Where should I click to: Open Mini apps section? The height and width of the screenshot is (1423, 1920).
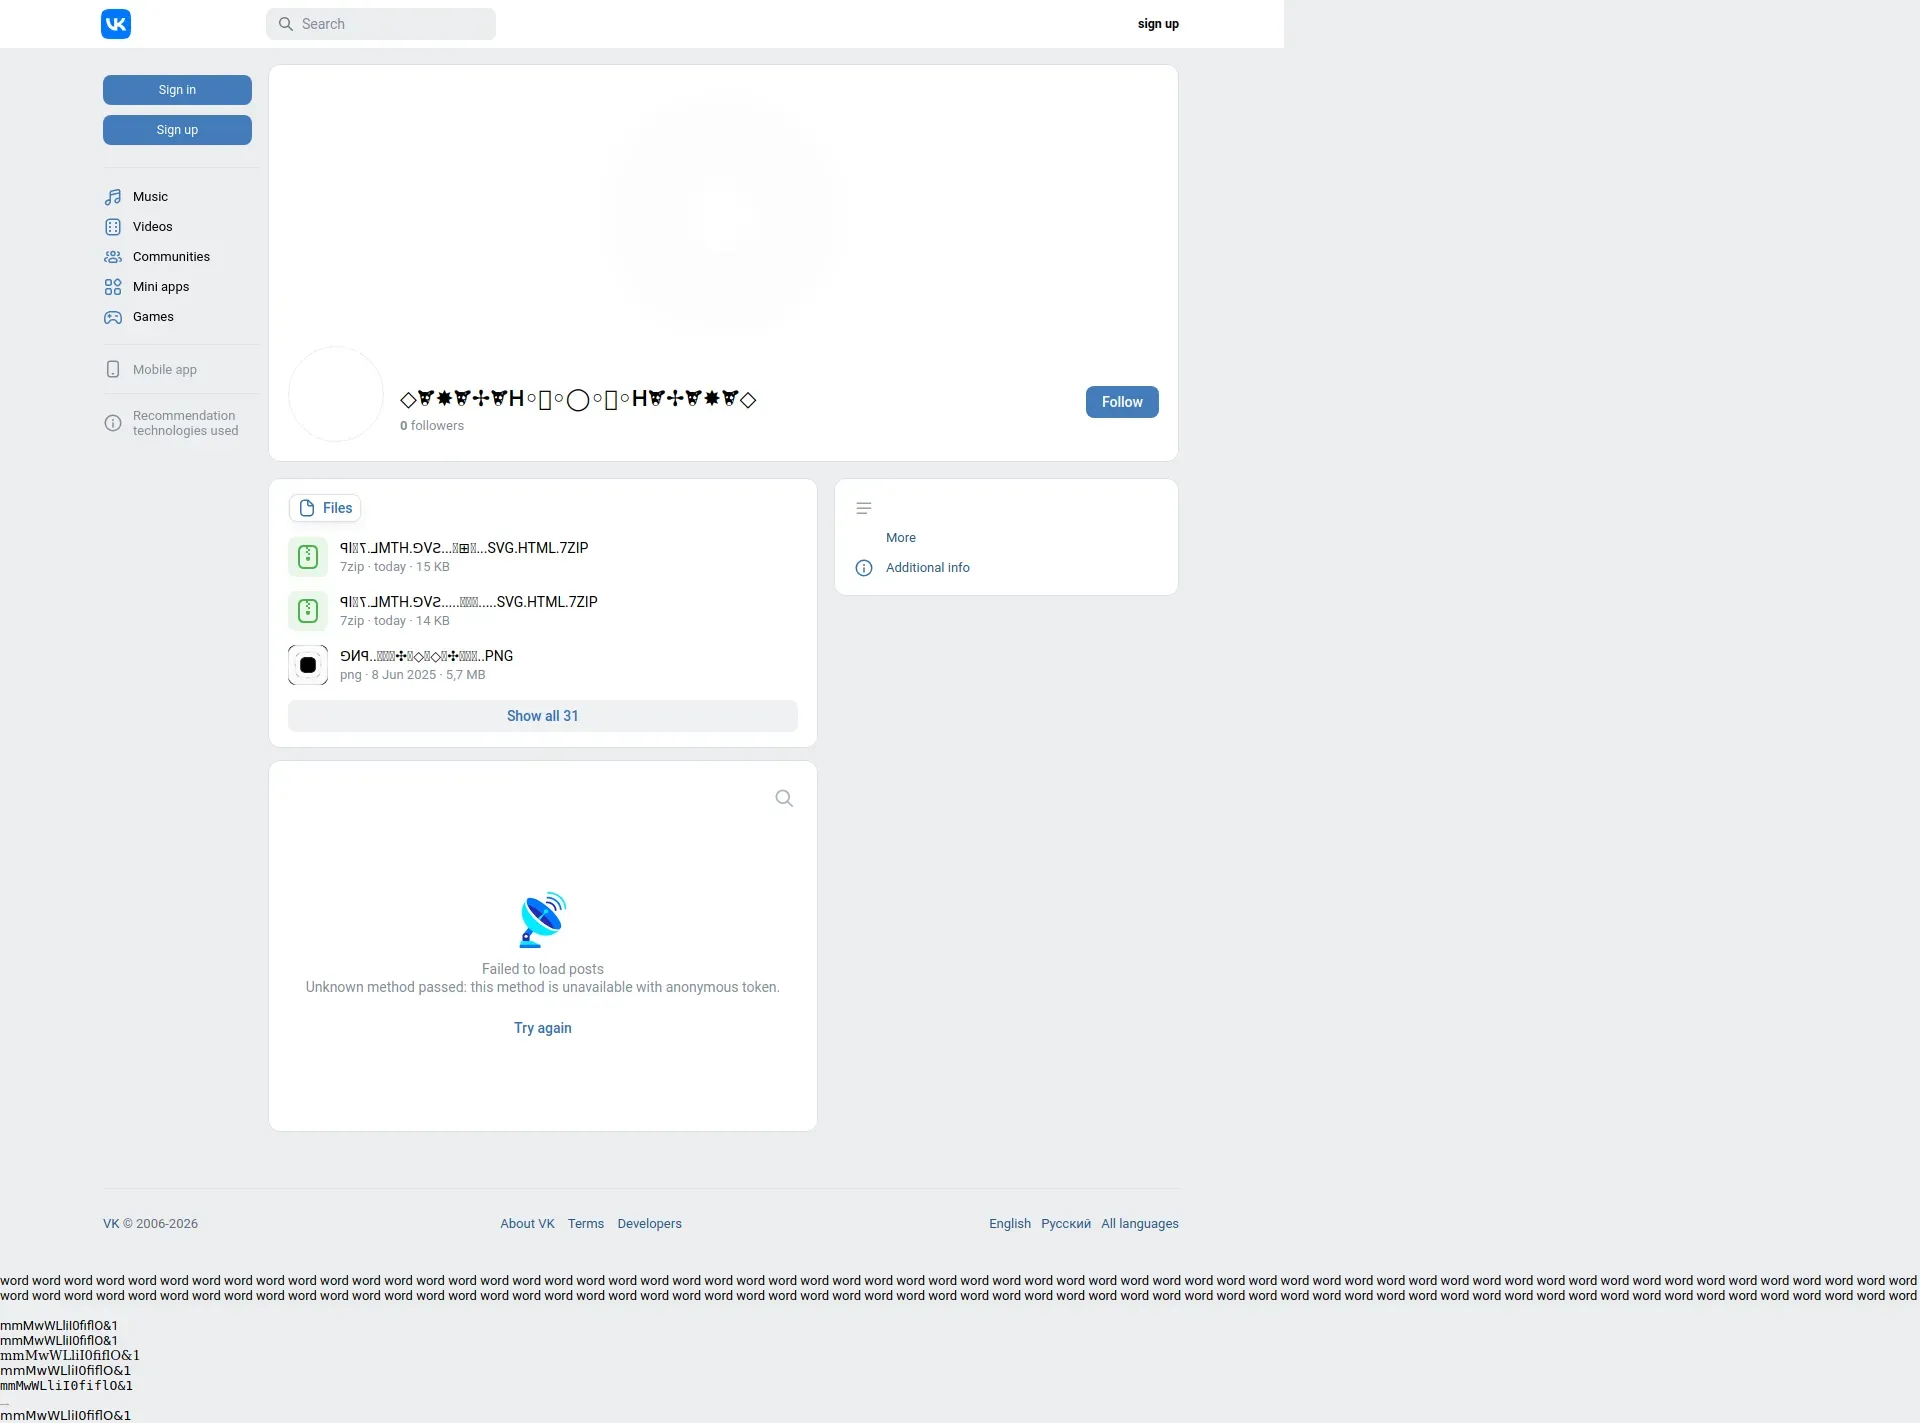160,287
